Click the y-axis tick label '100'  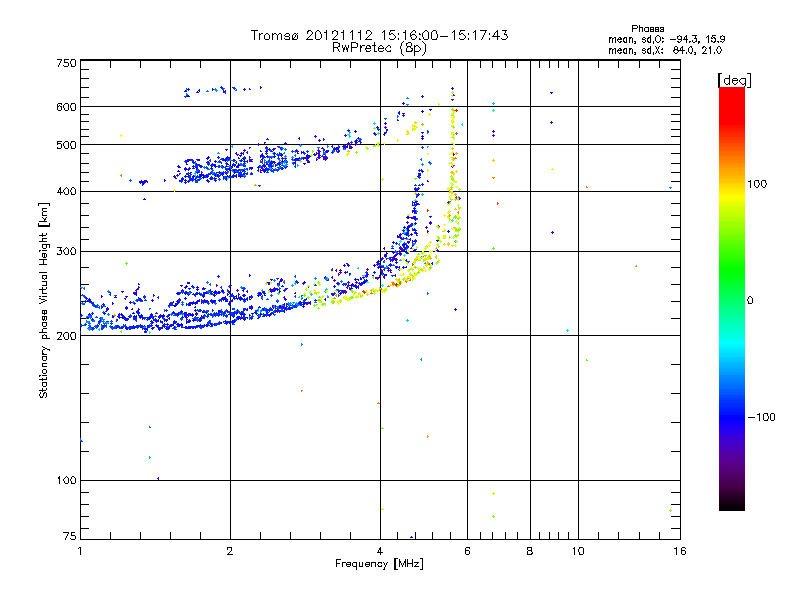(66, 481)
